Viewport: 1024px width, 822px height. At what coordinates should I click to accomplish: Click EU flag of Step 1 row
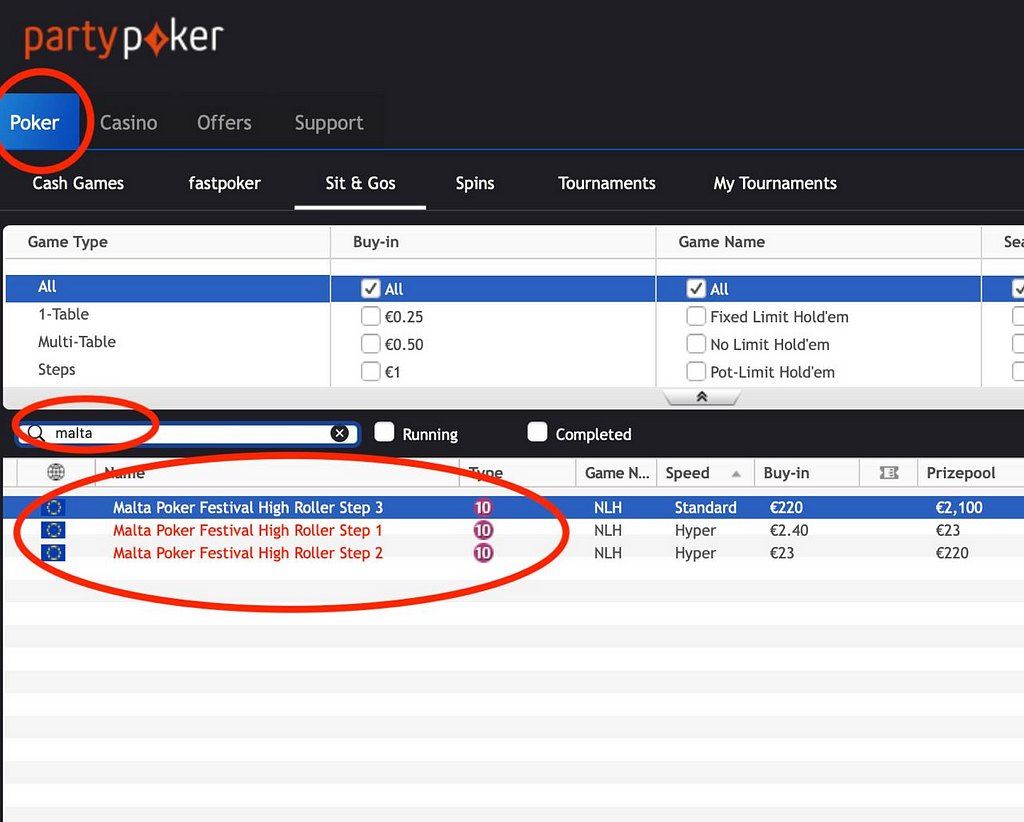pyautogui.click(x=53, y=530)
